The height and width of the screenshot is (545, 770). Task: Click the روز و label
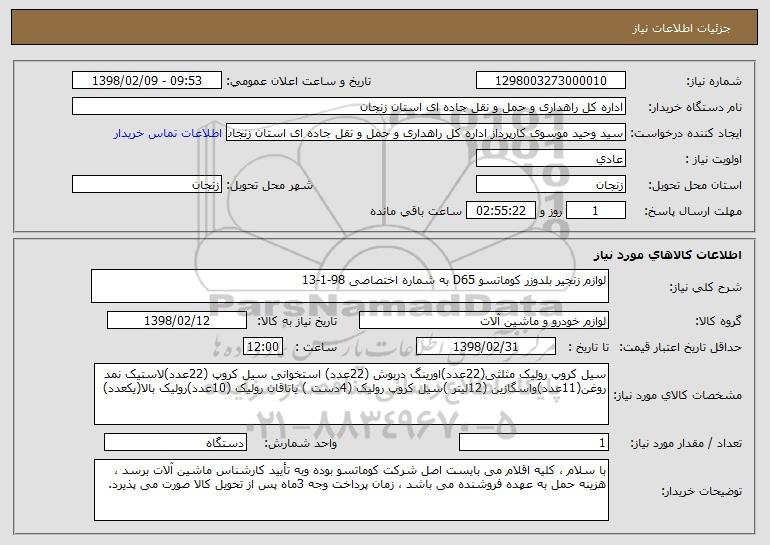click(550, 212)
